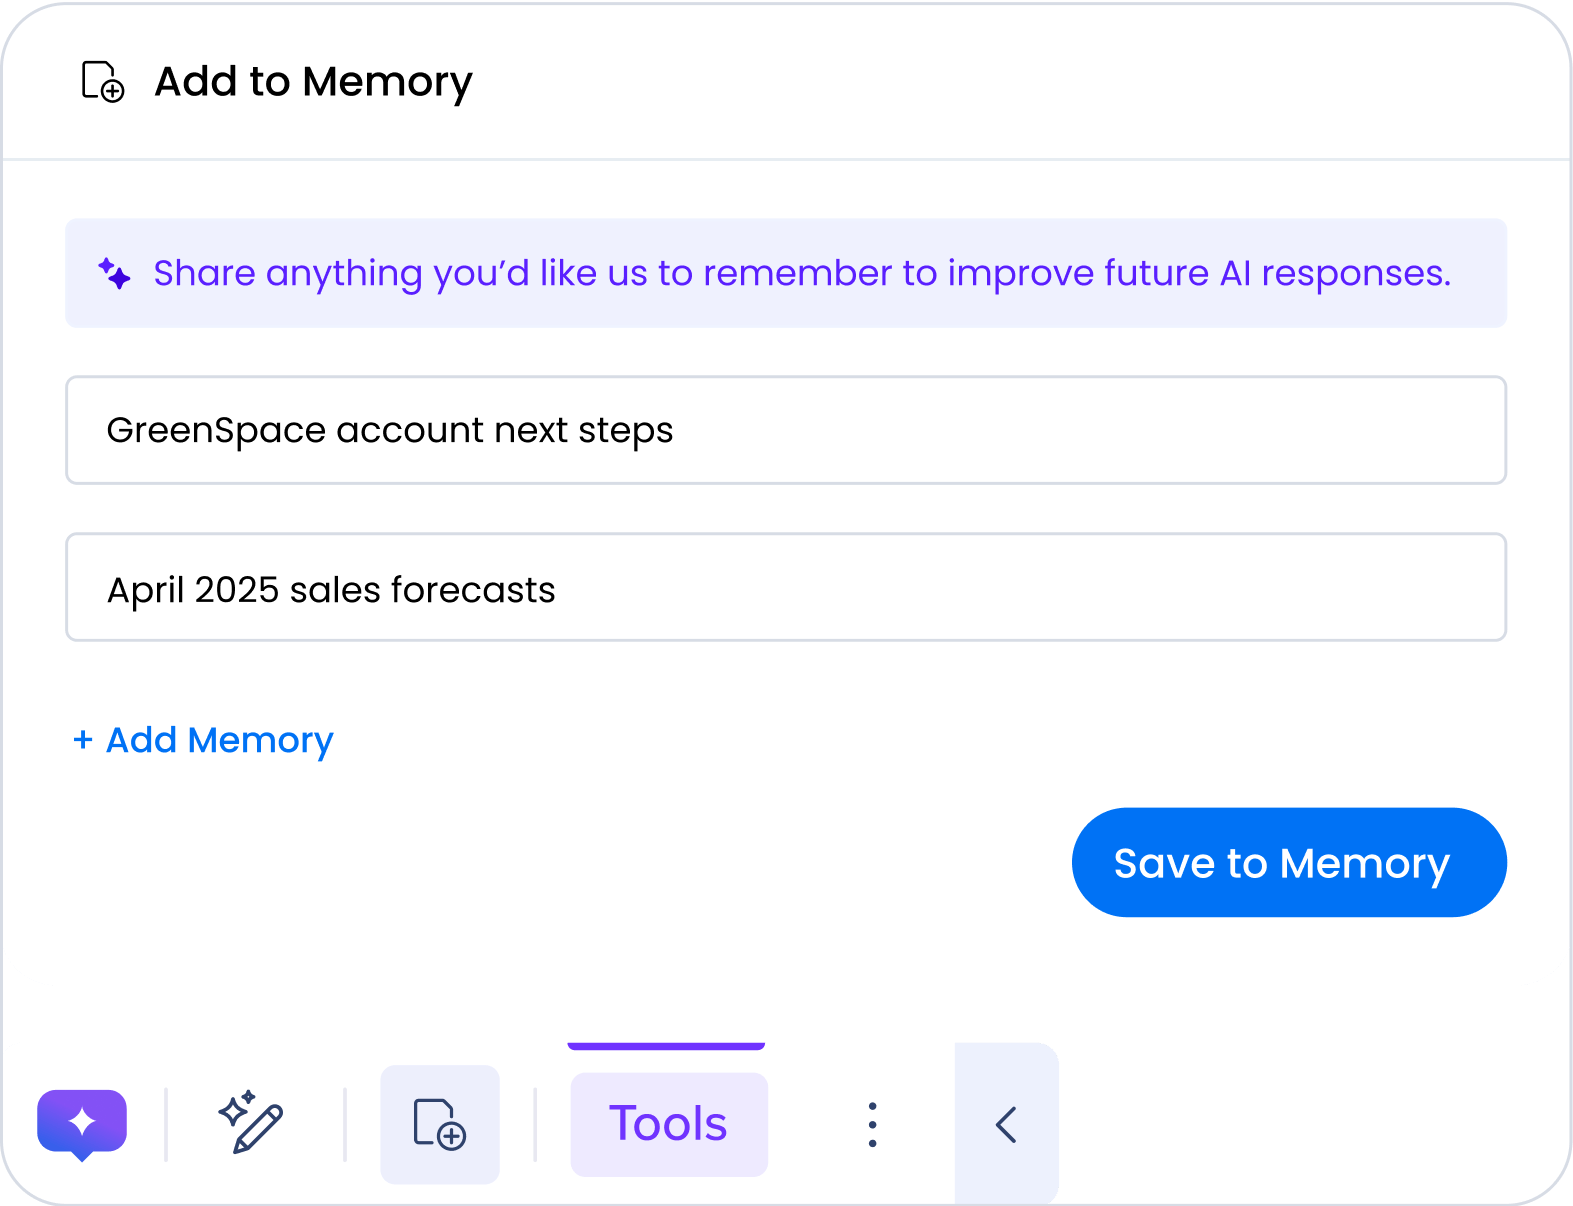Click the document-plus icon in the panel header
The image size is (1573, 1206).
click(102, 82)
